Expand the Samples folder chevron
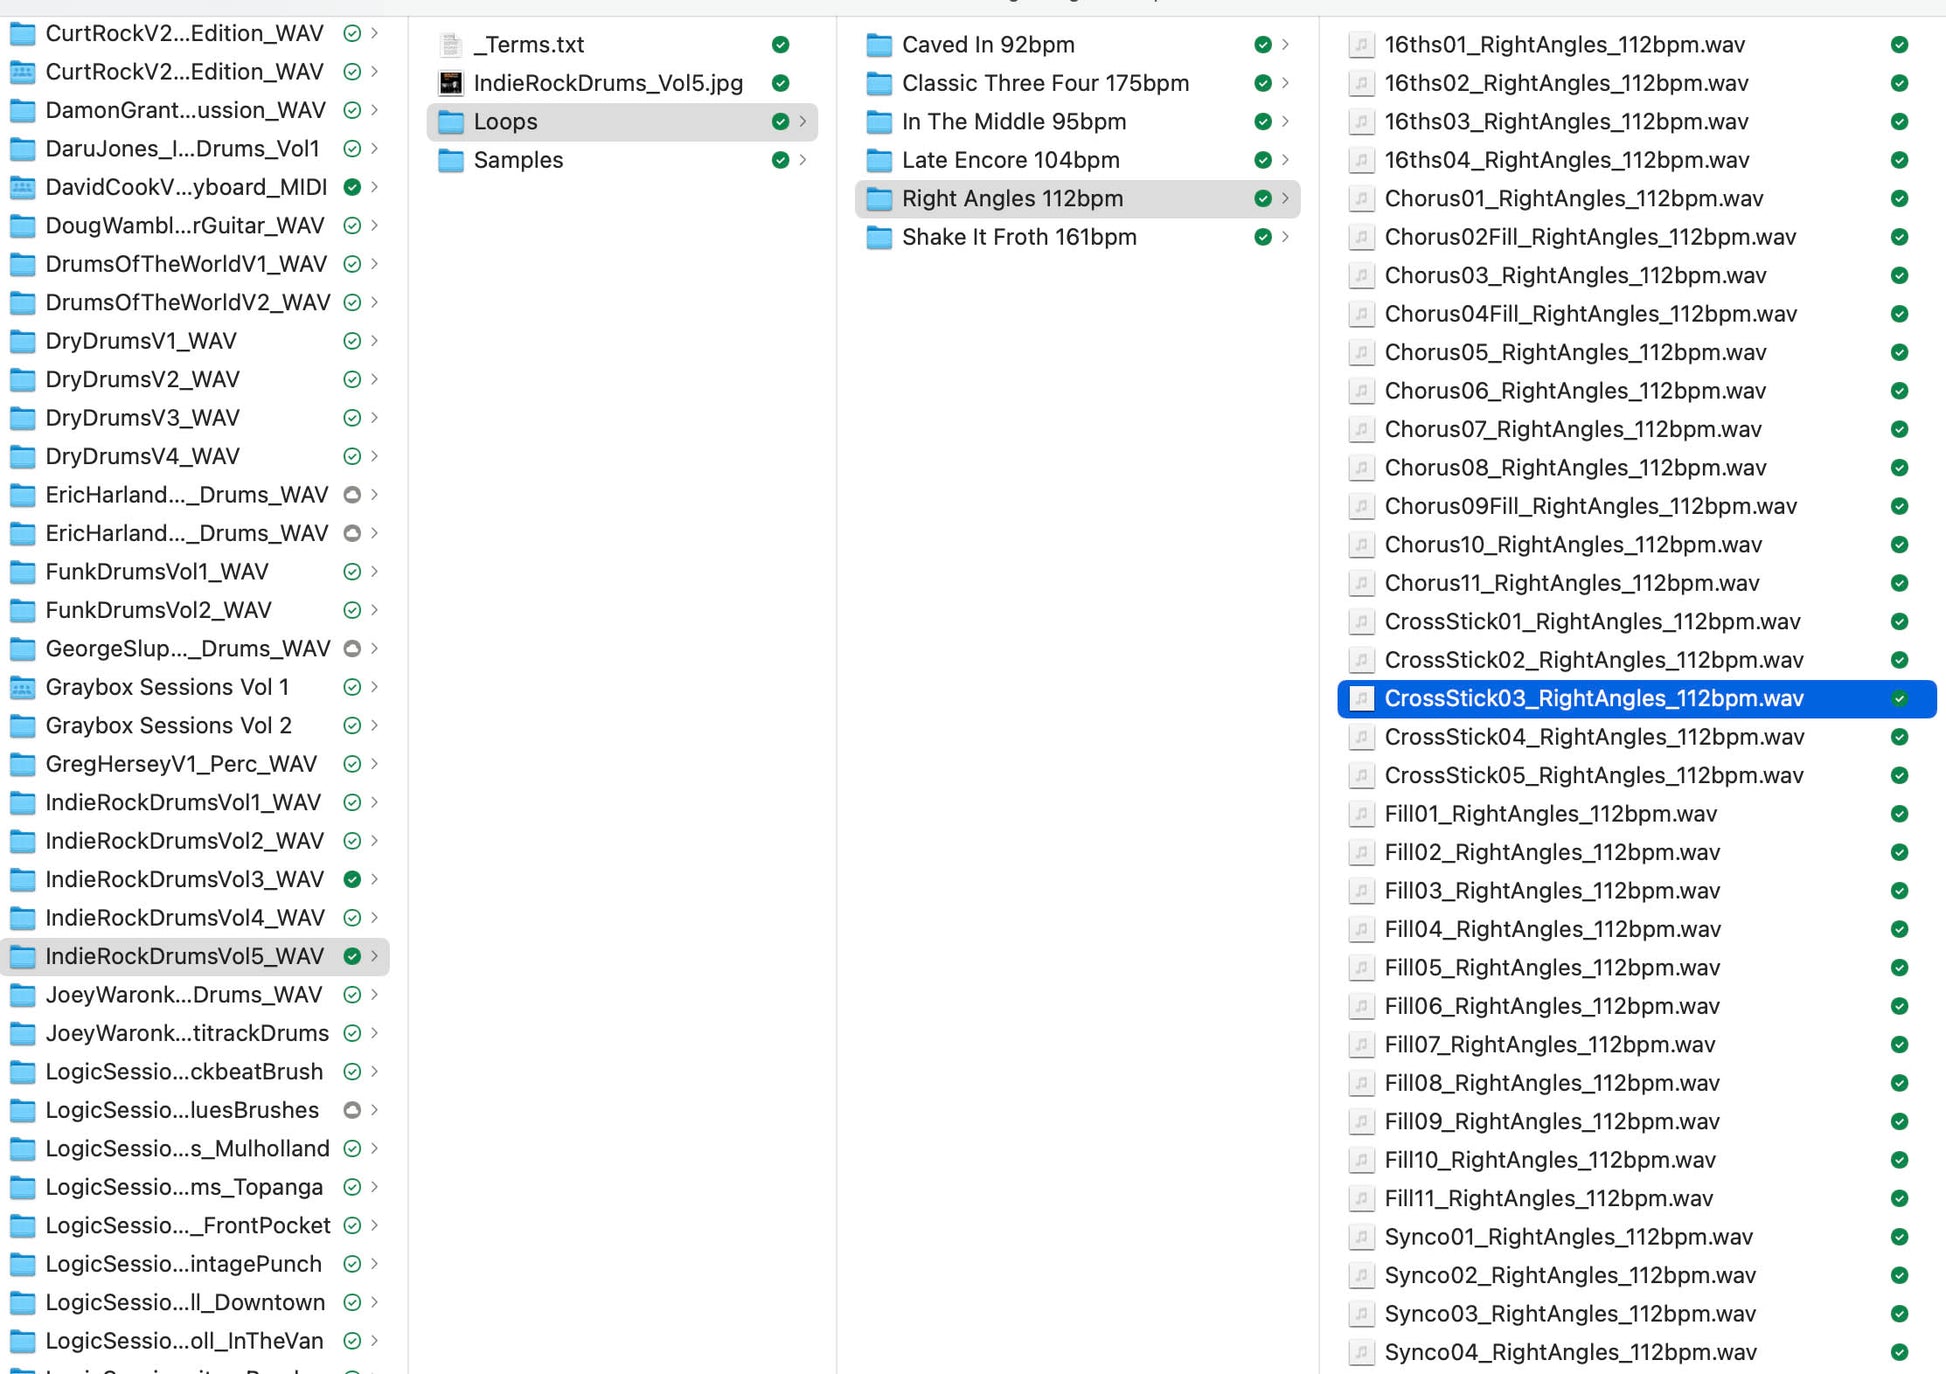 pos(803,160)
